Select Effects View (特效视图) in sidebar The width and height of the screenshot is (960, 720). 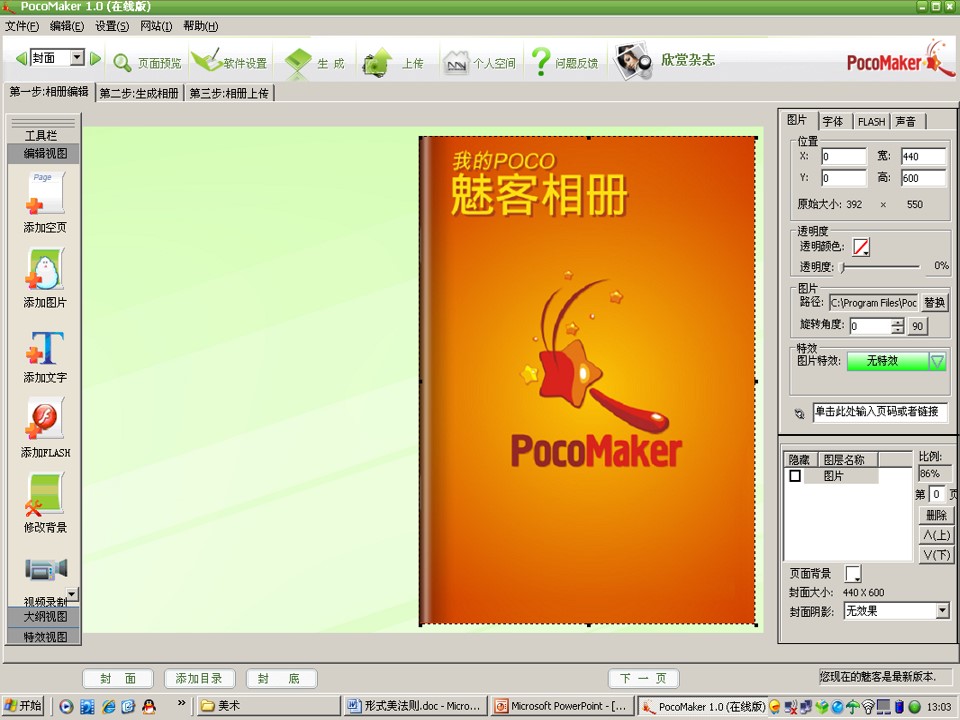pos(44,637)
